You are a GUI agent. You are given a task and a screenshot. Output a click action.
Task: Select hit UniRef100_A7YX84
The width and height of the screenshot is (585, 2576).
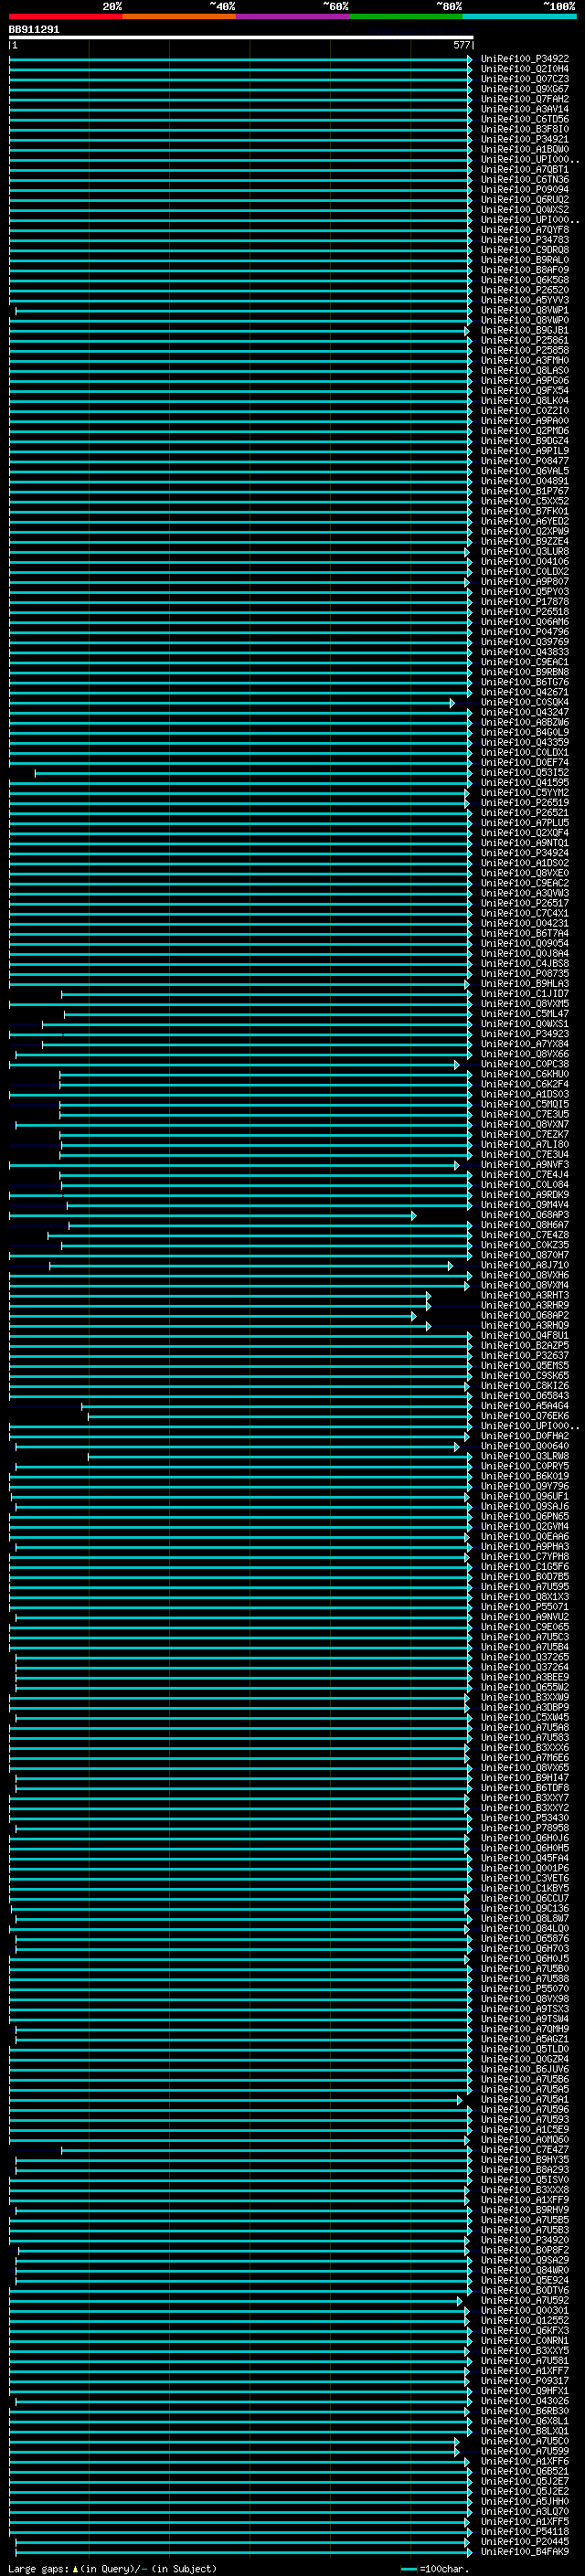pos(524,1044)
